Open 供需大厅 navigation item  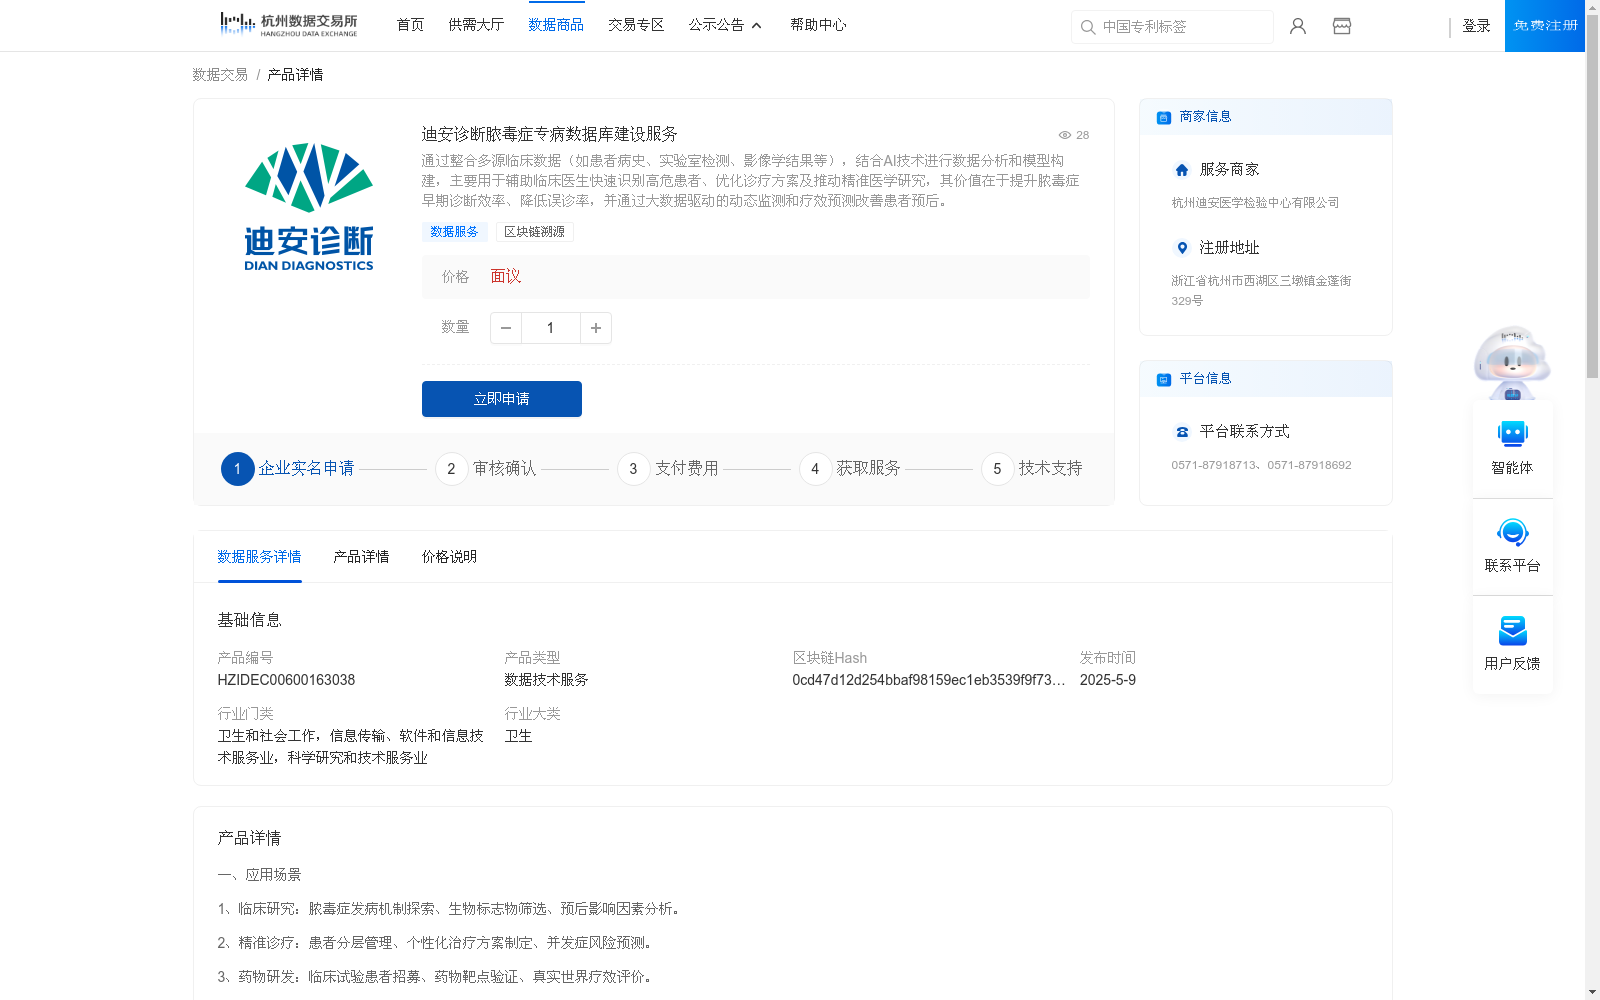coord(476,25)
